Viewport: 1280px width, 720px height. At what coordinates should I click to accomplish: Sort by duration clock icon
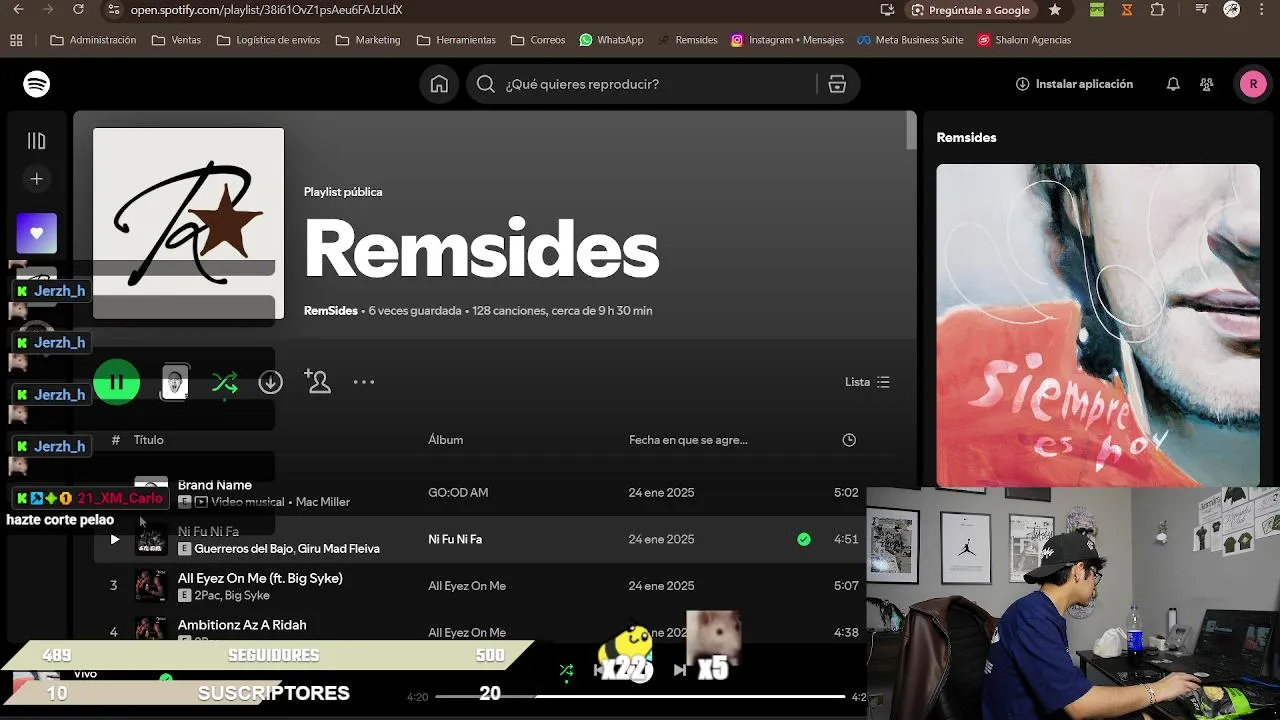[849, 440]
